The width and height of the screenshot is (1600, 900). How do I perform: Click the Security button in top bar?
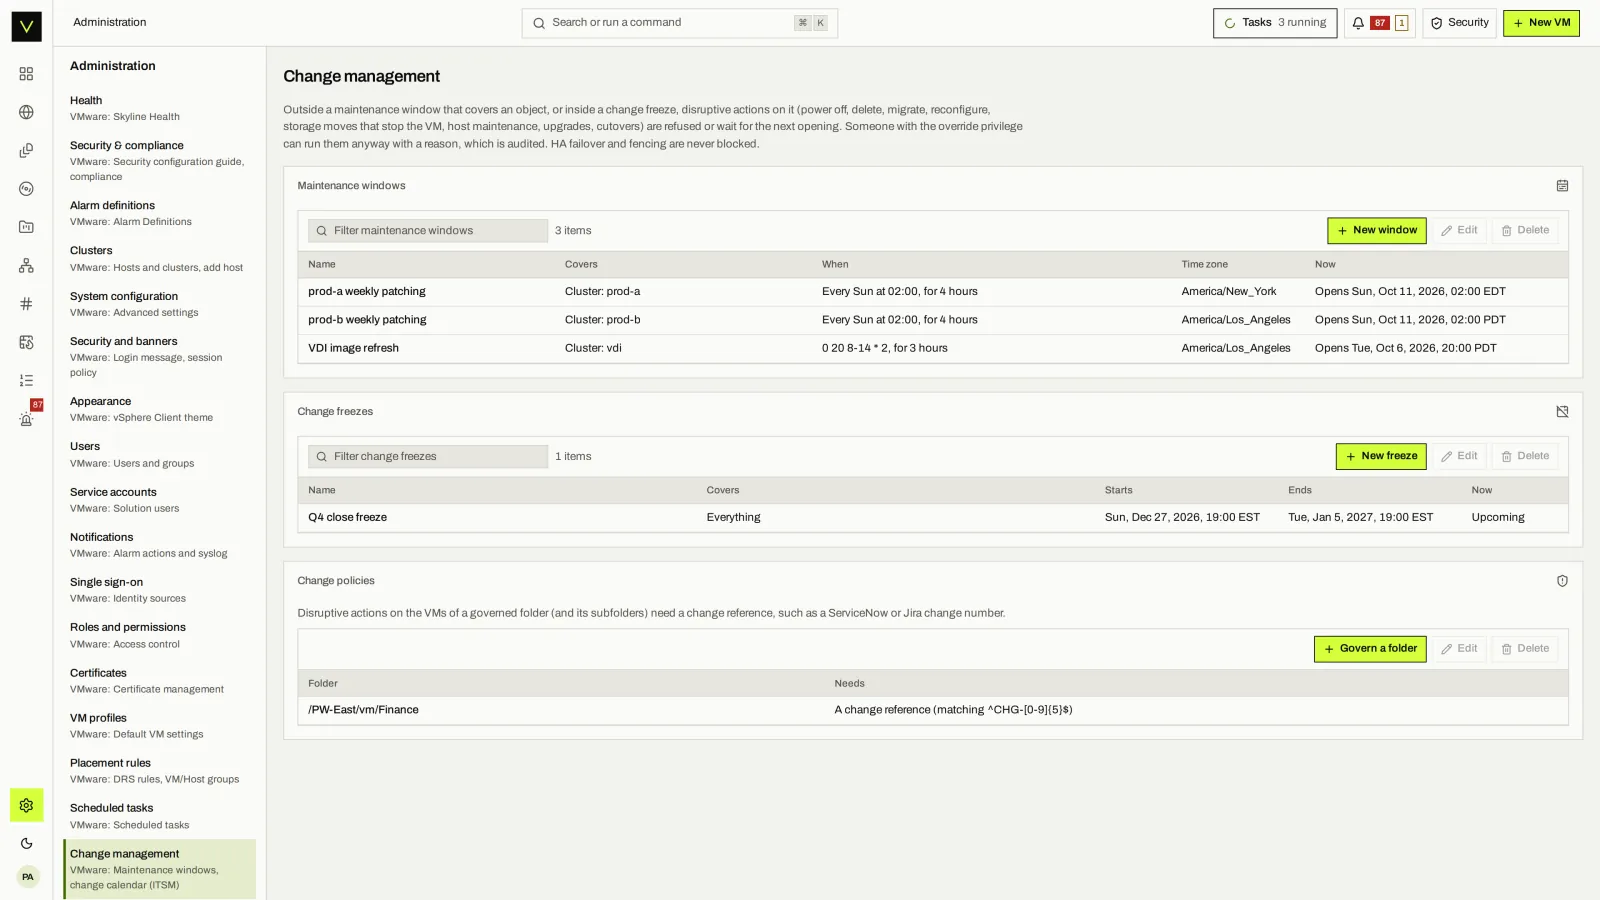point(1459,23)
